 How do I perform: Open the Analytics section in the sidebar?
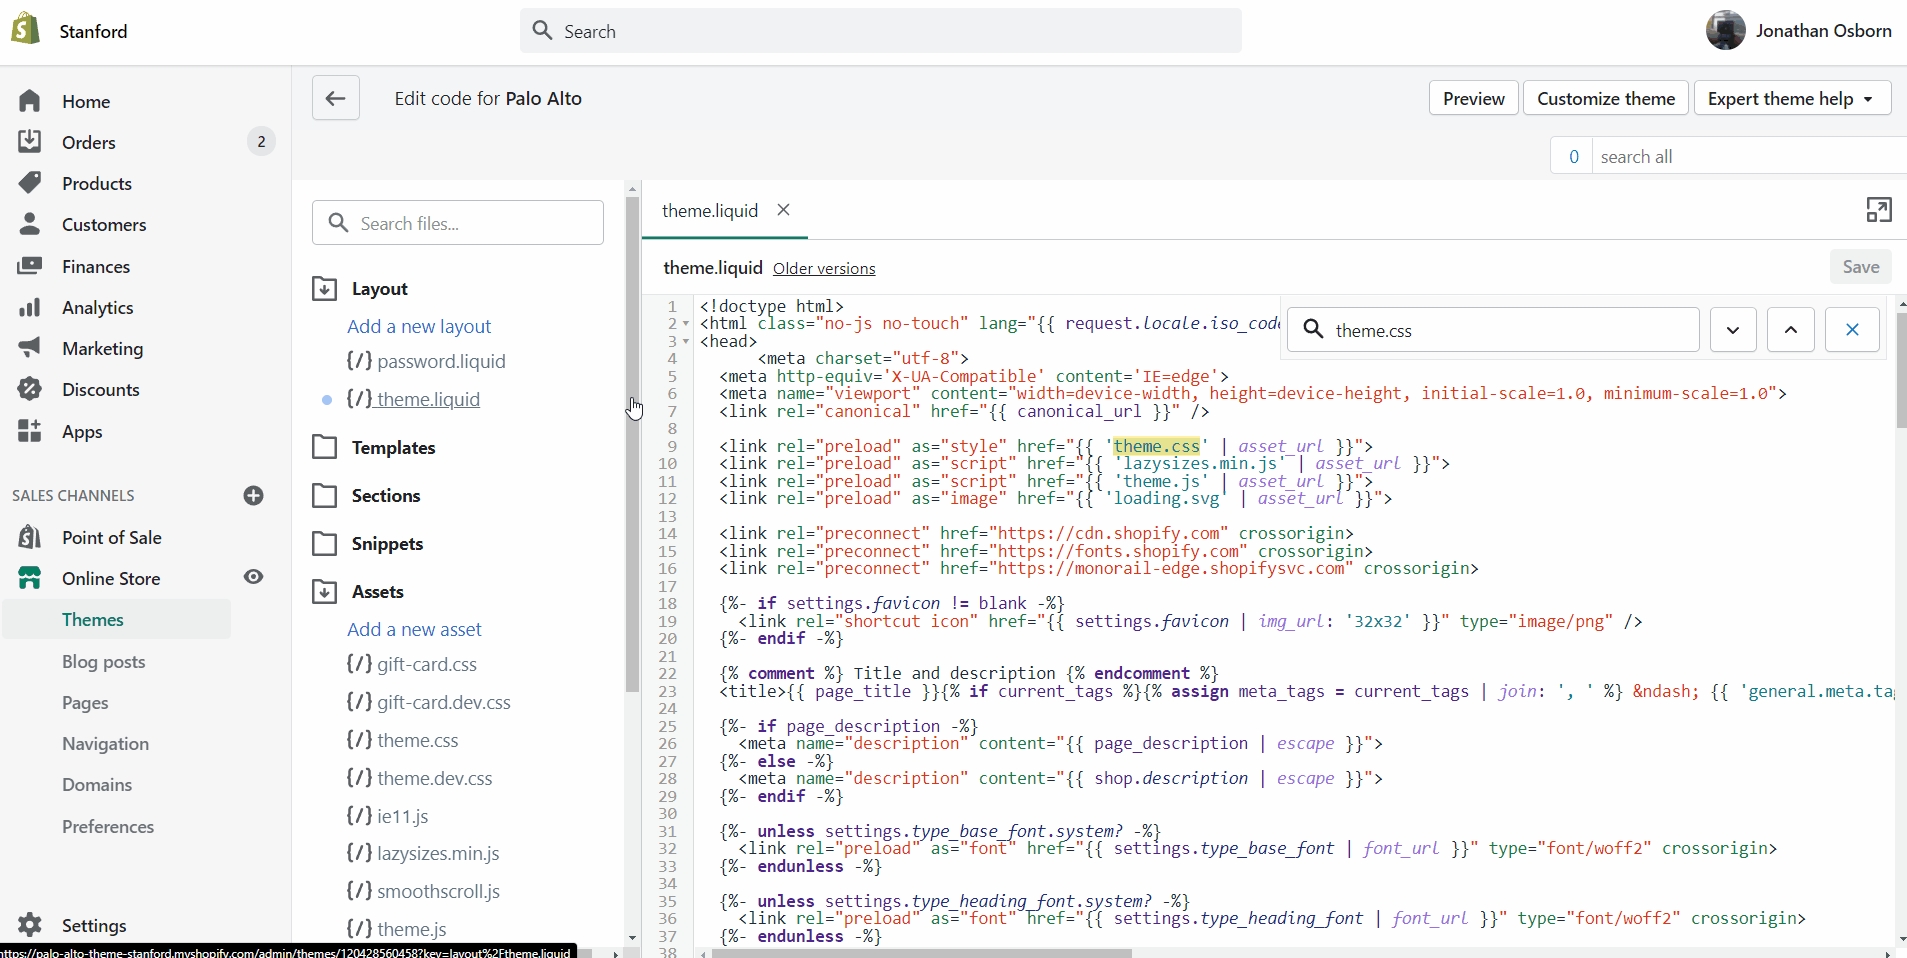97,308
